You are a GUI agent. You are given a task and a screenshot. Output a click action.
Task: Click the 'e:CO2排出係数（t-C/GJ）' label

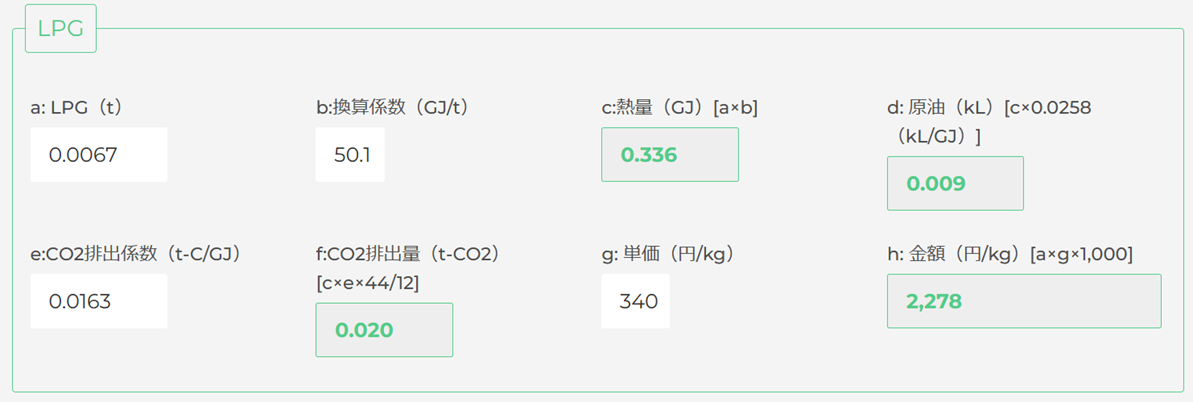[x=137, y=254]
